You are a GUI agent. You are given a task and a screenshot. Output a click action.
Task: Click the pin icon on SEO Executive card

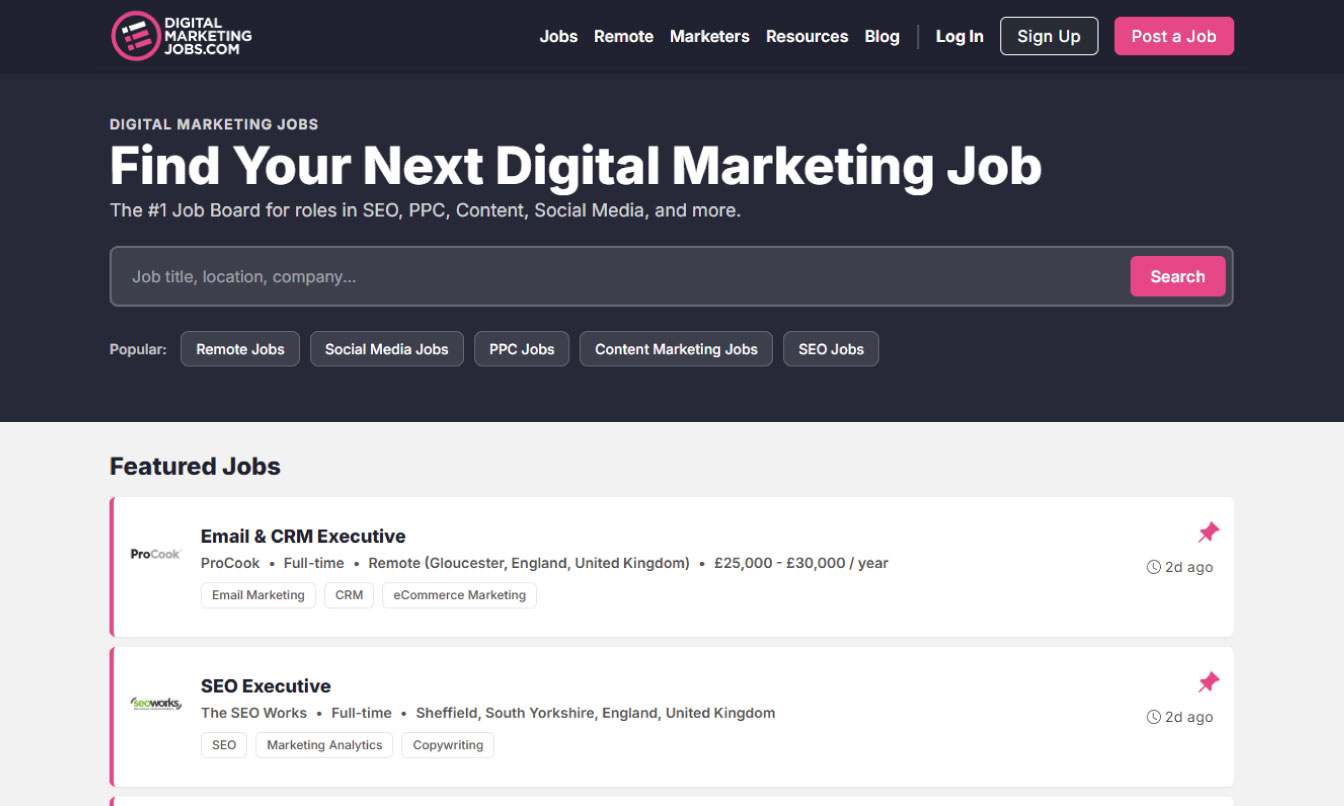[1208, 681]
